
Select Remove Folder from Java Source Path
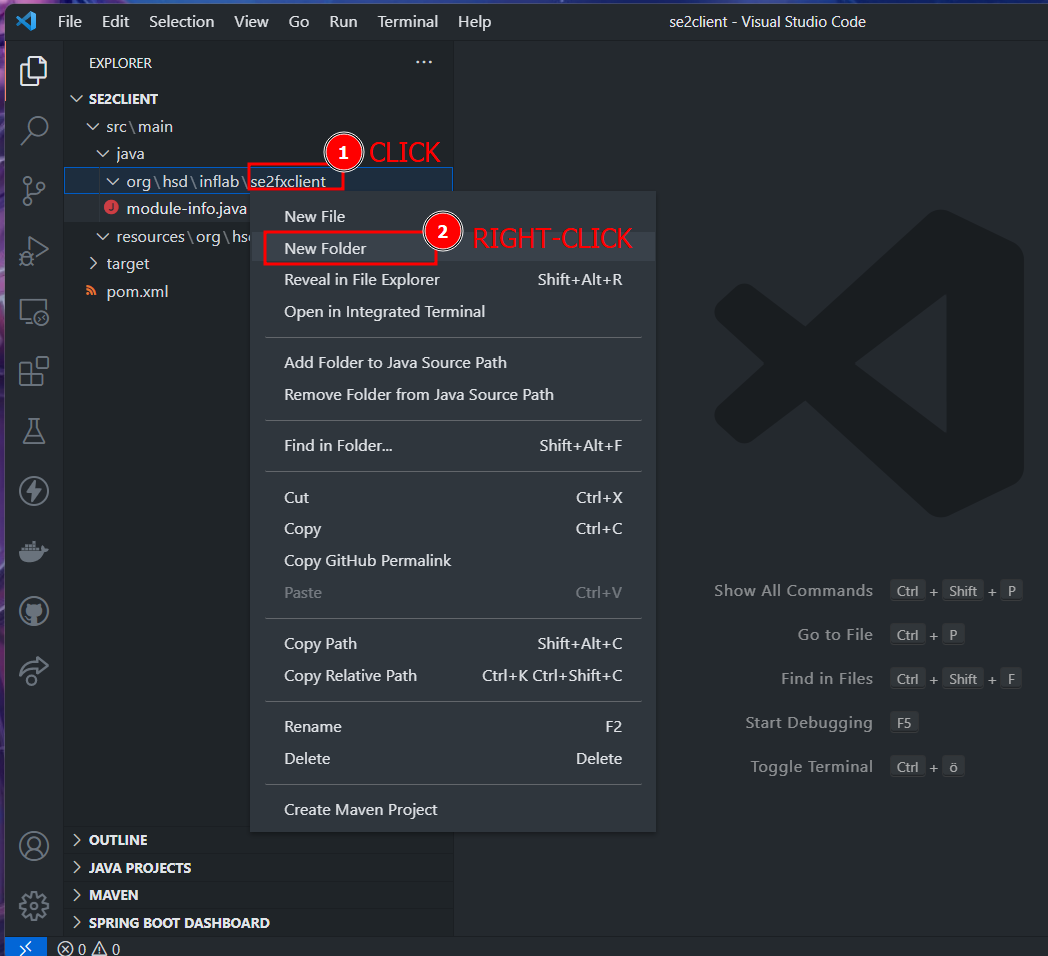452,394
